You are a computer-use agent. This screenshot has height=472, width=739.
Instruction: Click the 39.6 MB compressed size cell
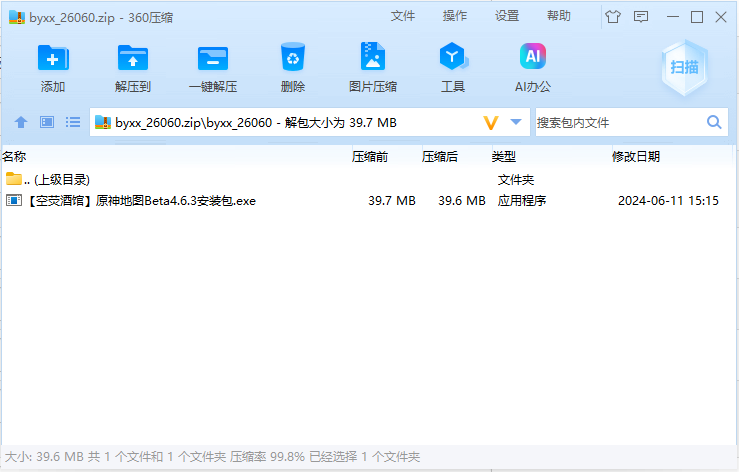pos(462,201)
